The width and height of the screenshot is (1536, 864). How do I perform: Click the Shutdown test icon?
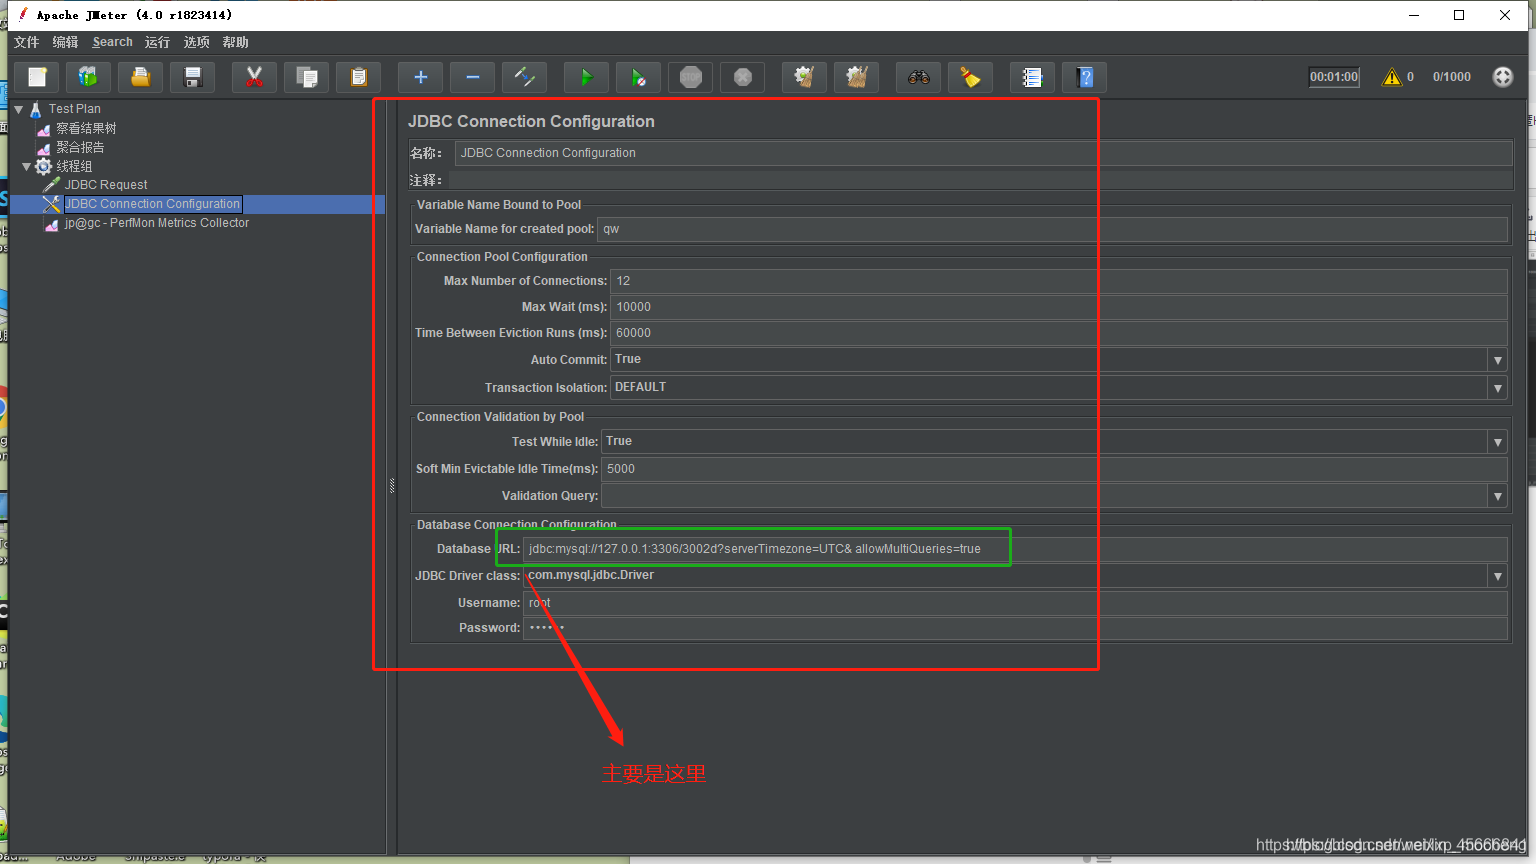743,77
